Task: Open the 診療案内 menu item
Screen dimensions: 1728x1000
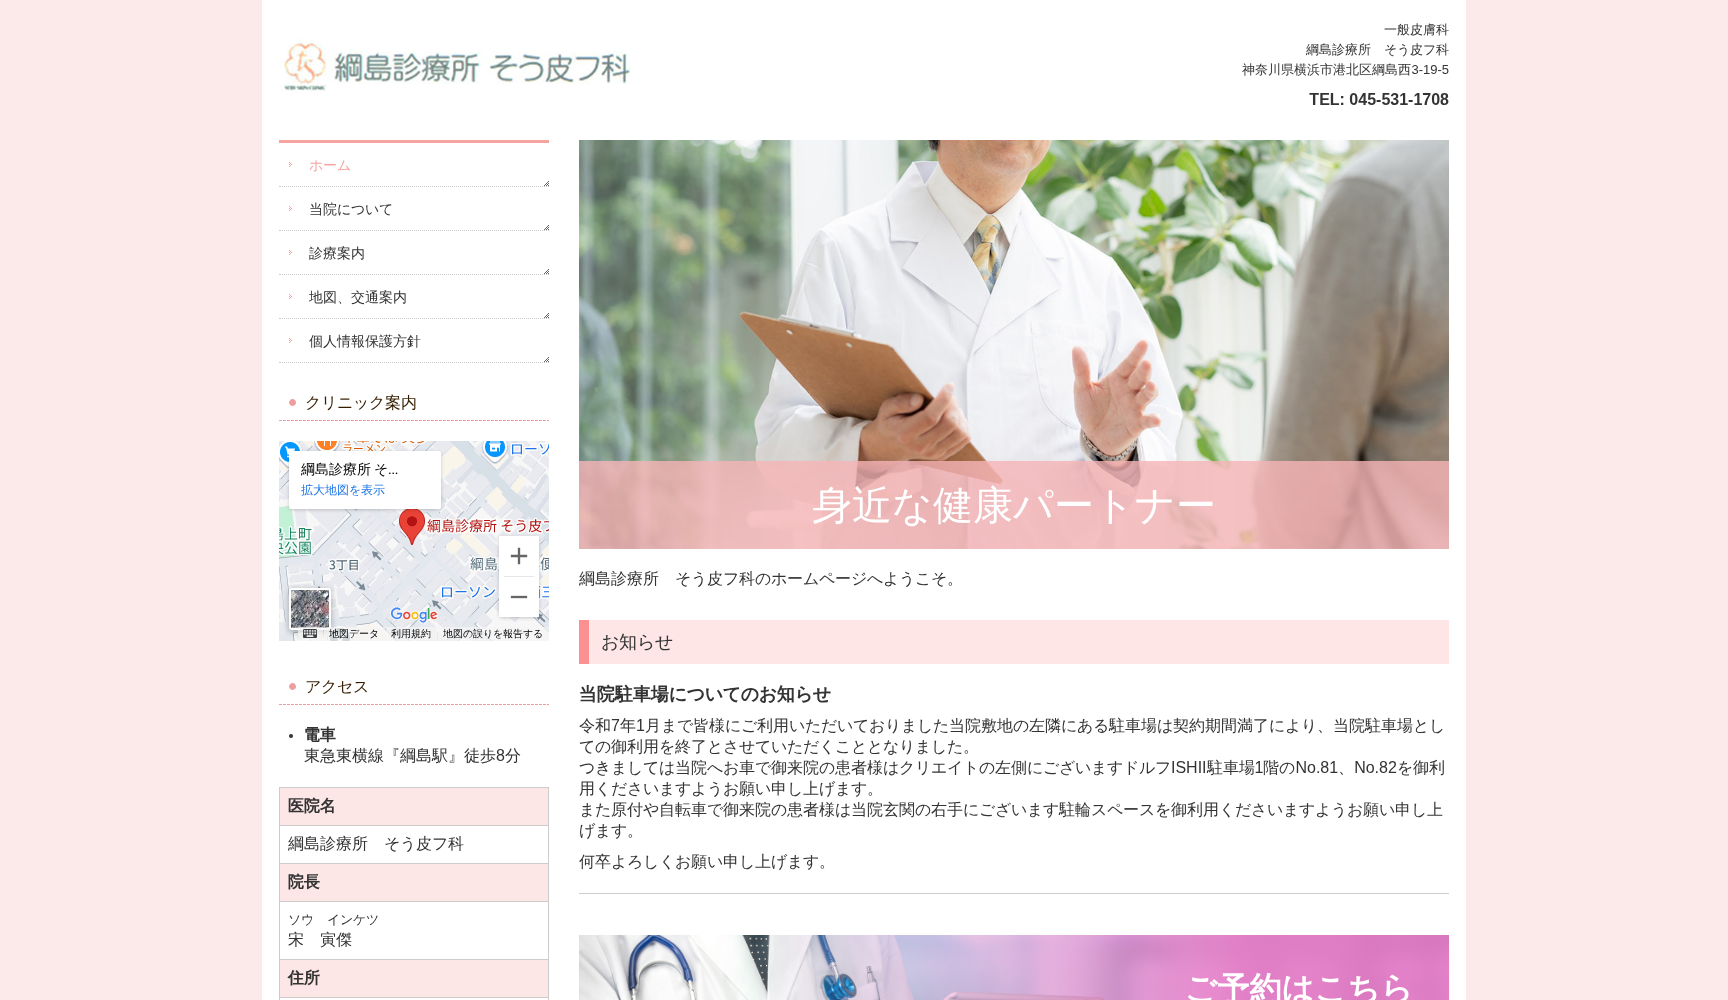Action: pos(336,253)
